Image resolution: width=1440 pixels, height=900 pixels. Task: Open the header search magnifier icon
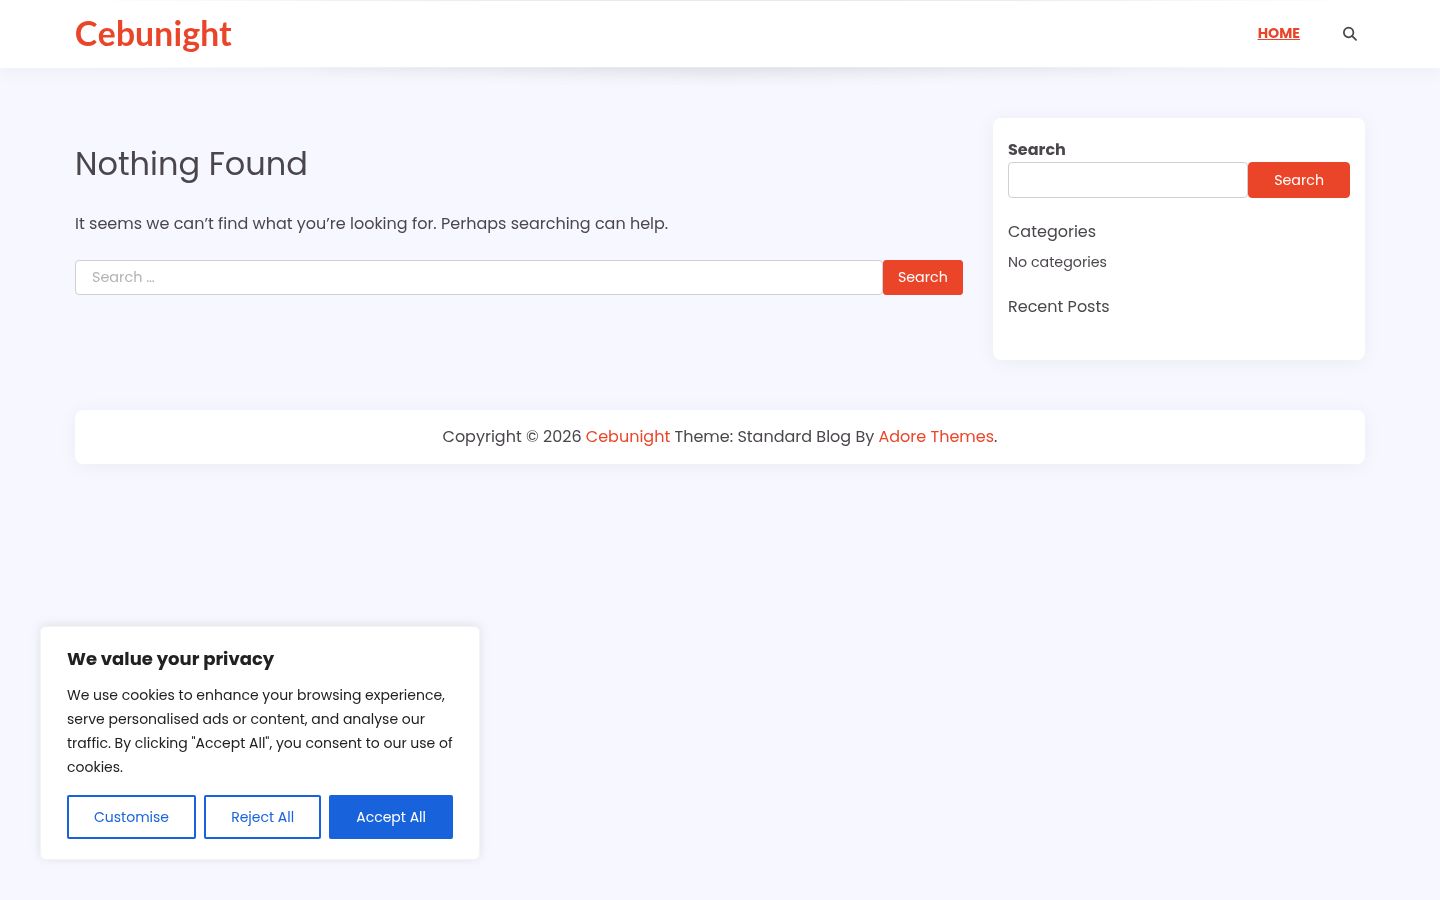click(x=1350, y=34)
